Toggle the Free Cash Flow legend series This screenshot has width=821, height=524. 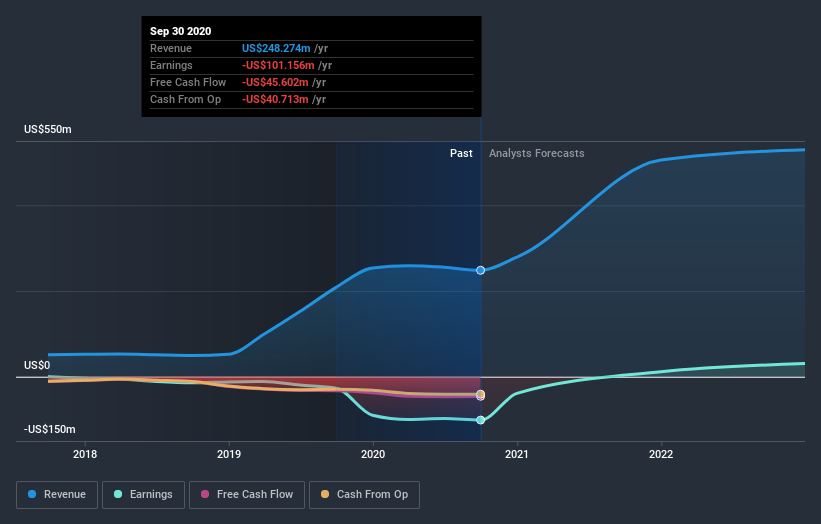[247, 495]
